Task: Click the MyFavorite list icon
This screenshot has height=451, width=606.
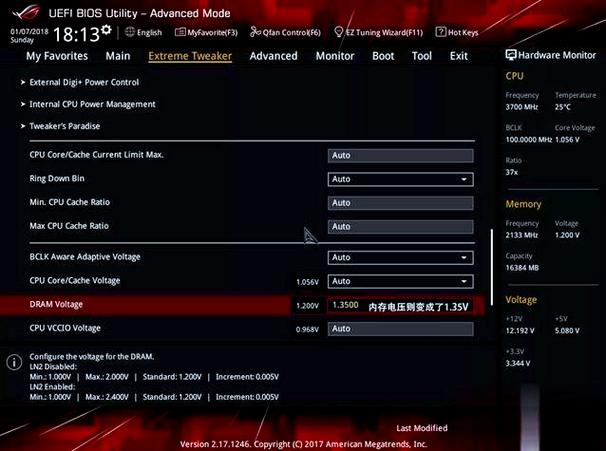Action: point(180,32)
